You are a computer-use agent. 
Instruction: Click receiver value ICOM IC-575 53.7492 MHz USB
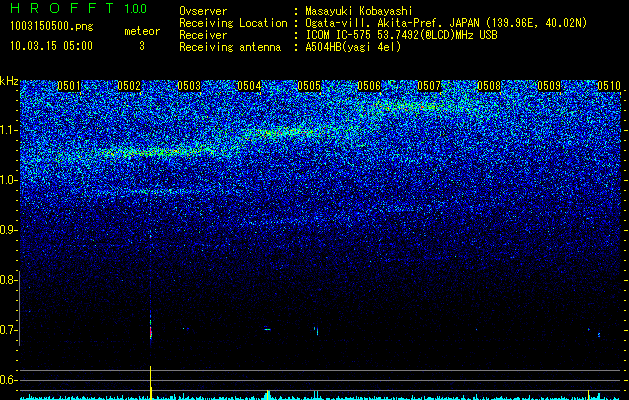pos(401,35)
